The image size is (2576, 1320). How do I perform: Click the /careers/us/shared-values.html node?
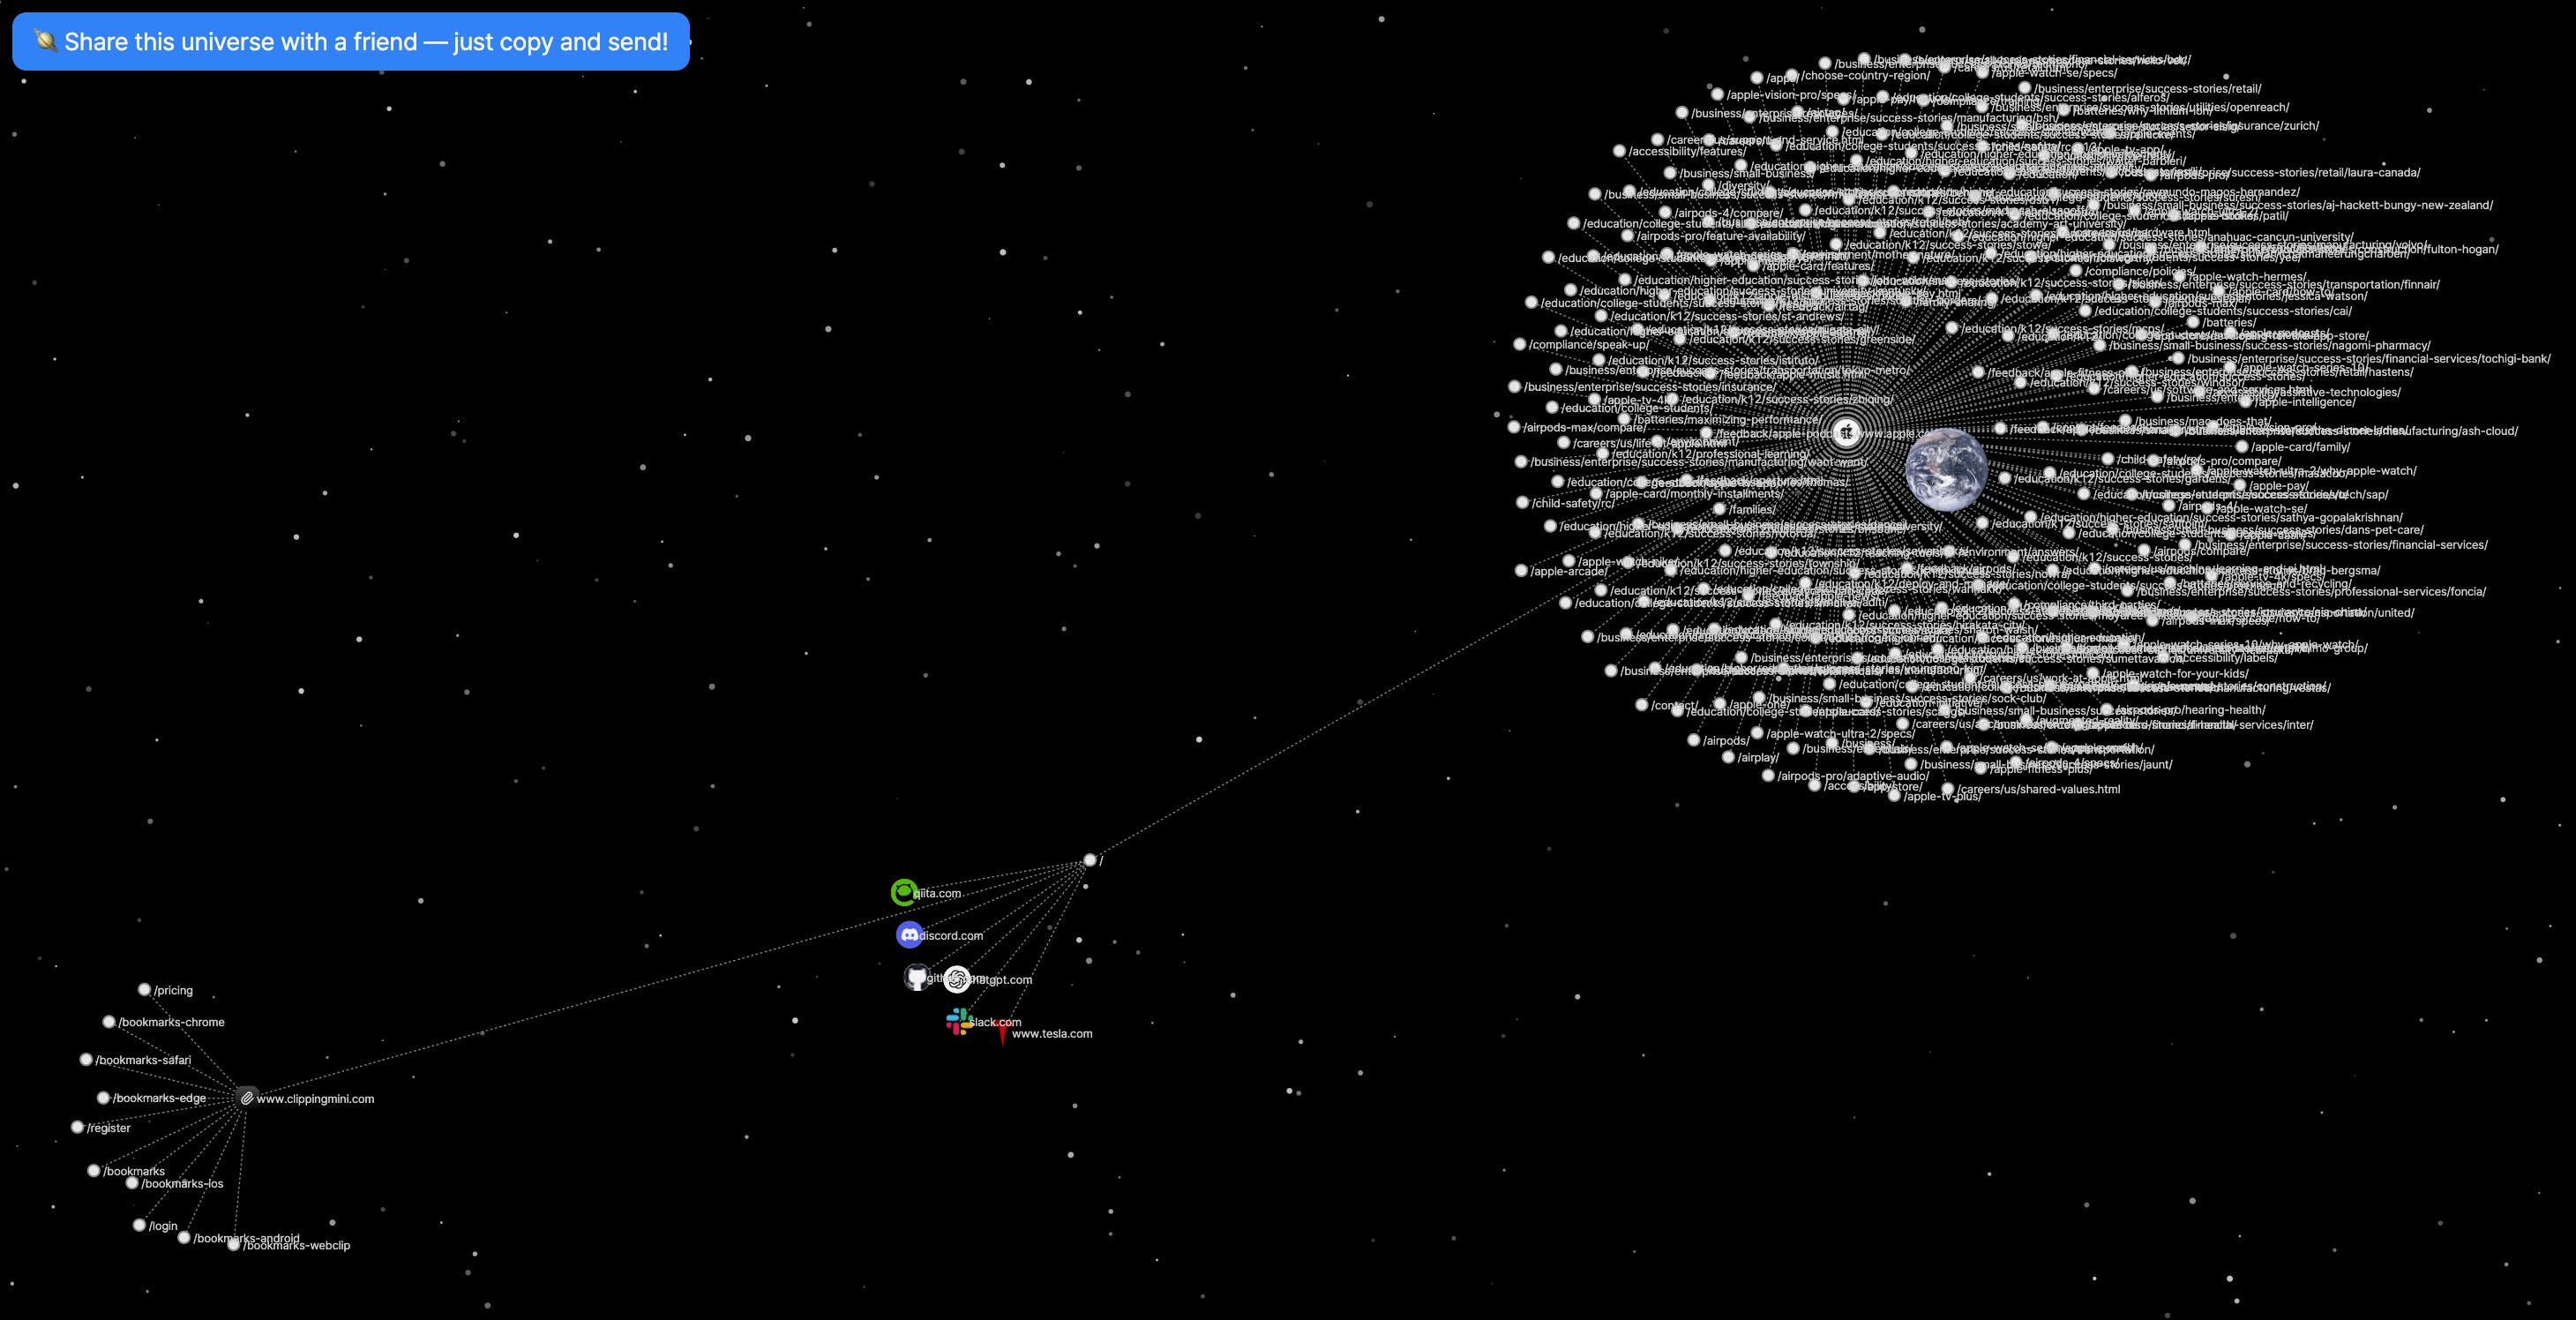1947,790
